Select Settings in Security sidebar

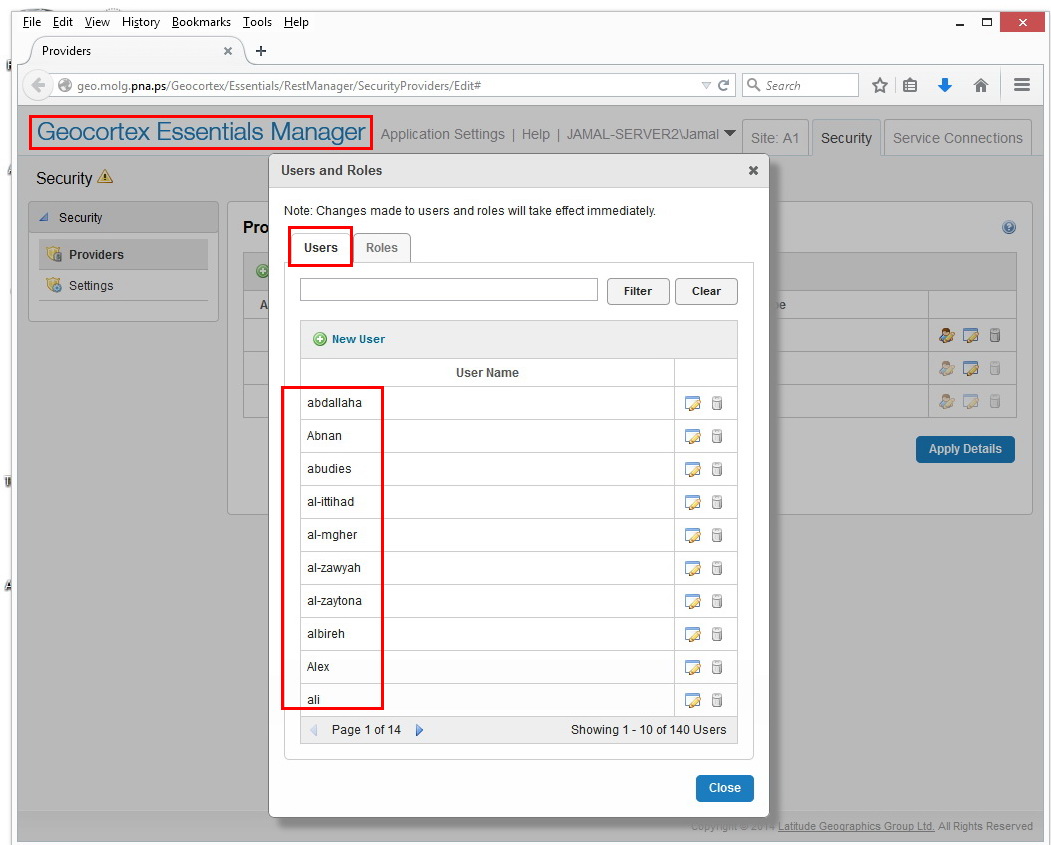coord(123,285)
